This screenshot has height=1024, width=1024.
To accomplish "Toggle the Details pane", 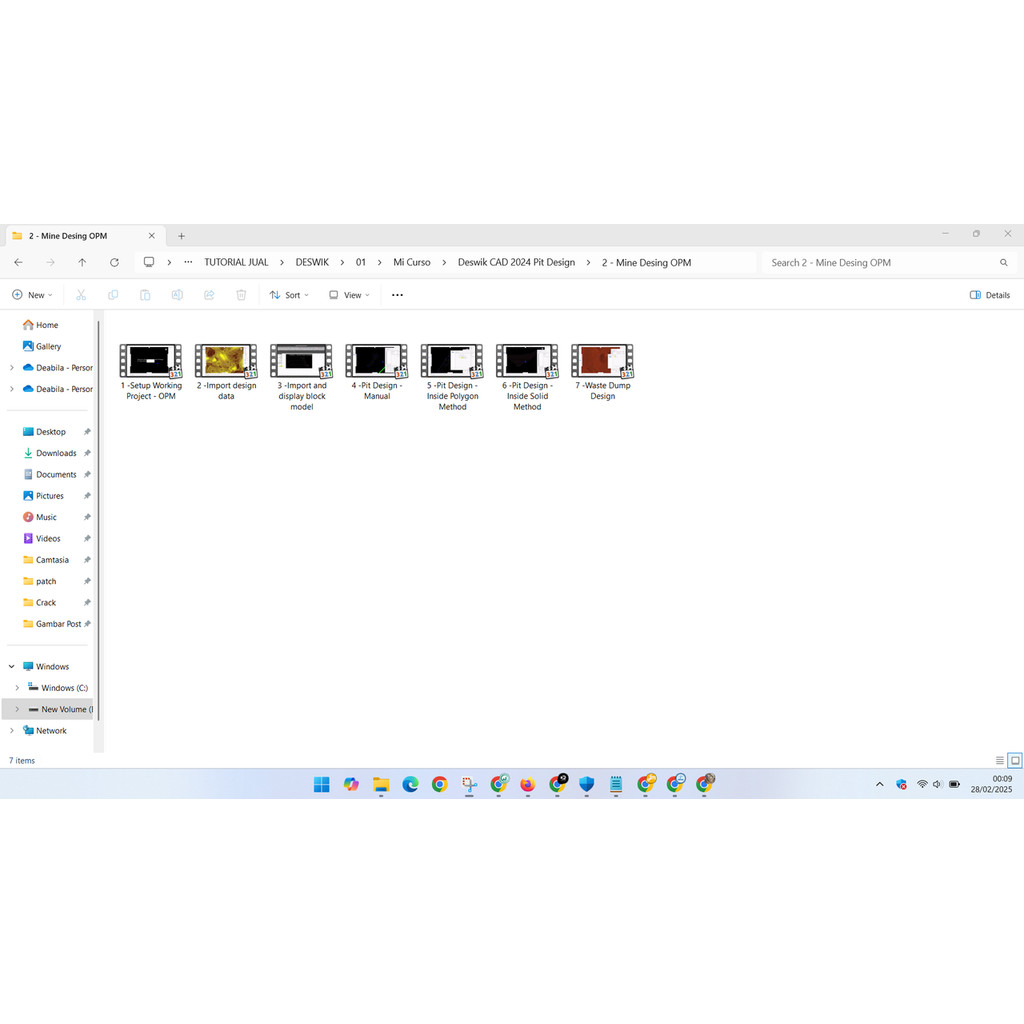I will pyautogui.click(x=990, y=295).
